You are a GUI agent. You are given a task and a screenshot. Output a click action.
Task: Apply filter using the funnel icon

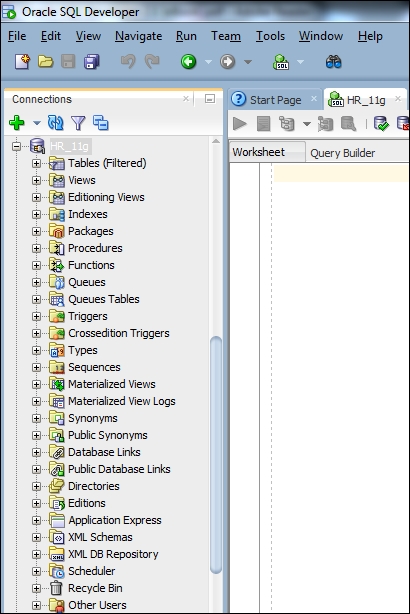click(x=78, y=123)
